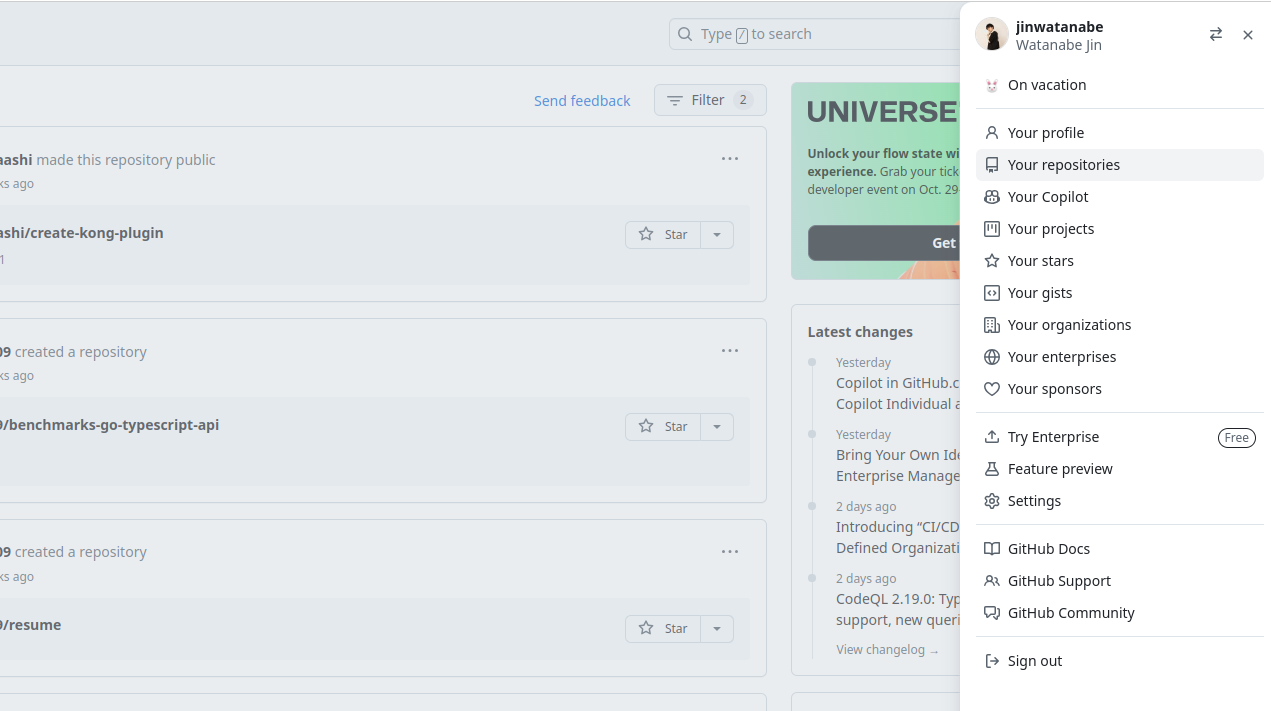Image resolution: width=1271 pixels, height=711 pixels.
Task: Click the Copilot icon in the menu
Action: [992, 197]
